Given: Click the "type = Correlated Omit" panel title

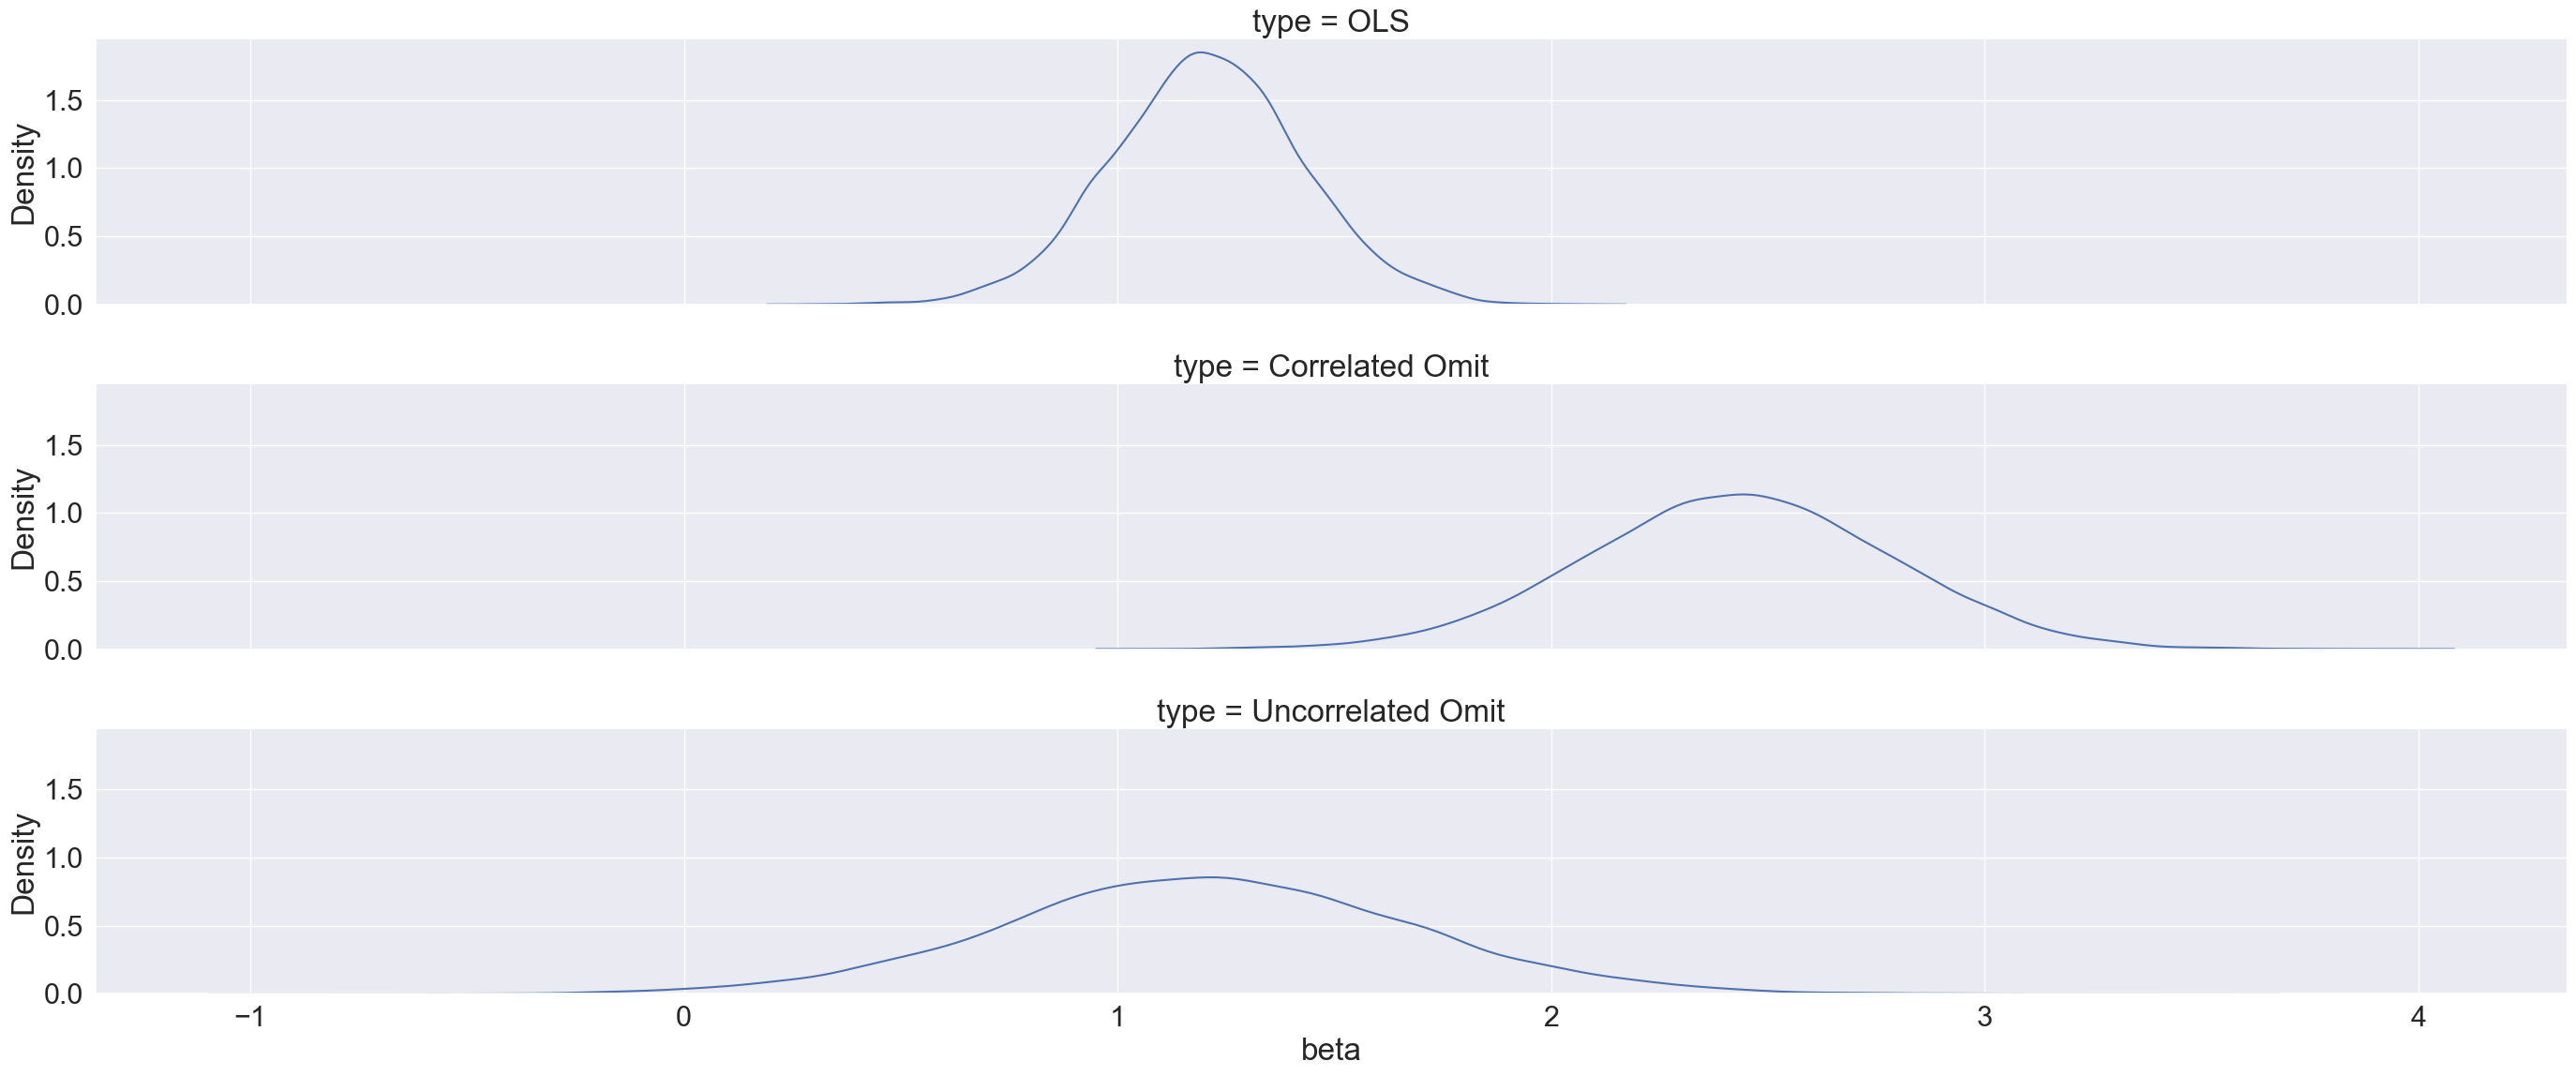Looking at the screenshot, I should click(x=1330, y=366).
